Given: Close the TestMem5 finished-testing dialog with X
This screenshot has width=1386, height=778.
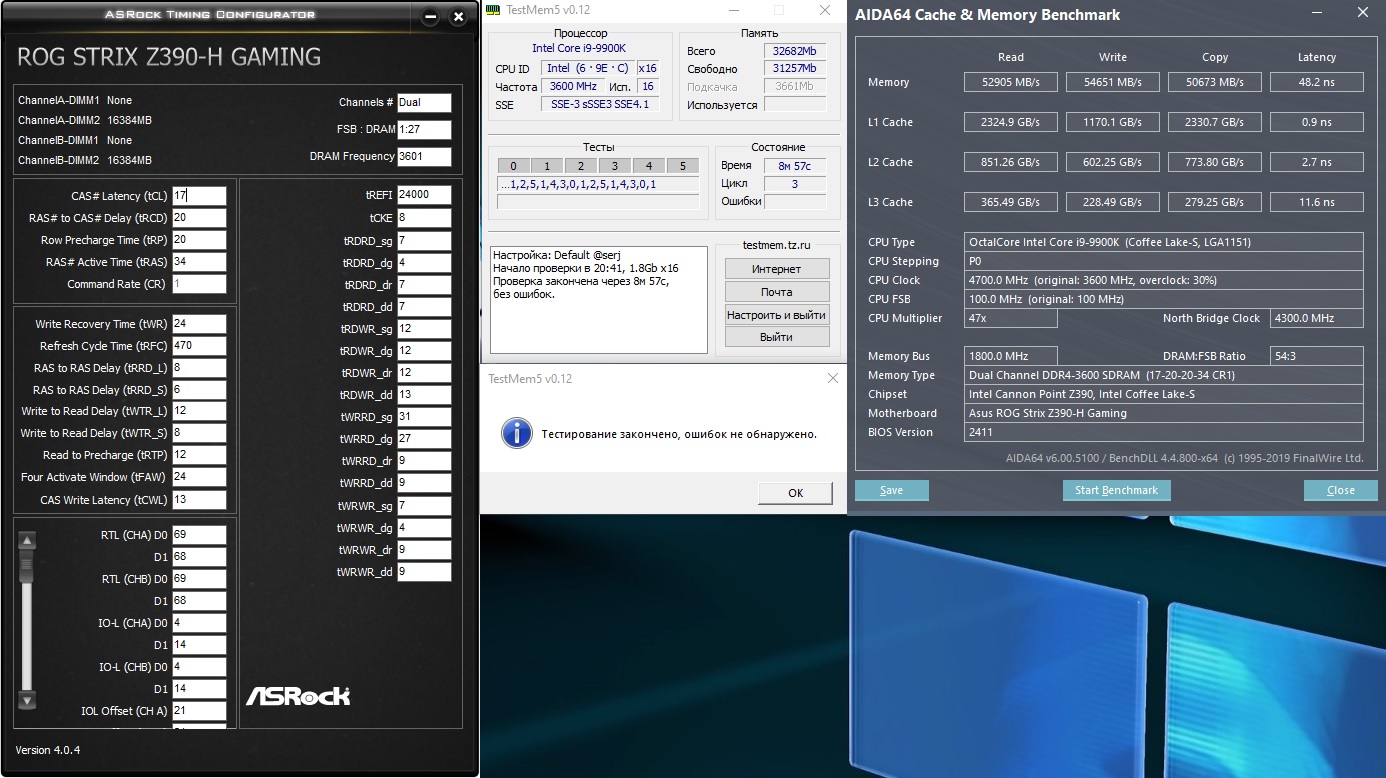Looking at the screenshot, I should click(x=833, y=378).
